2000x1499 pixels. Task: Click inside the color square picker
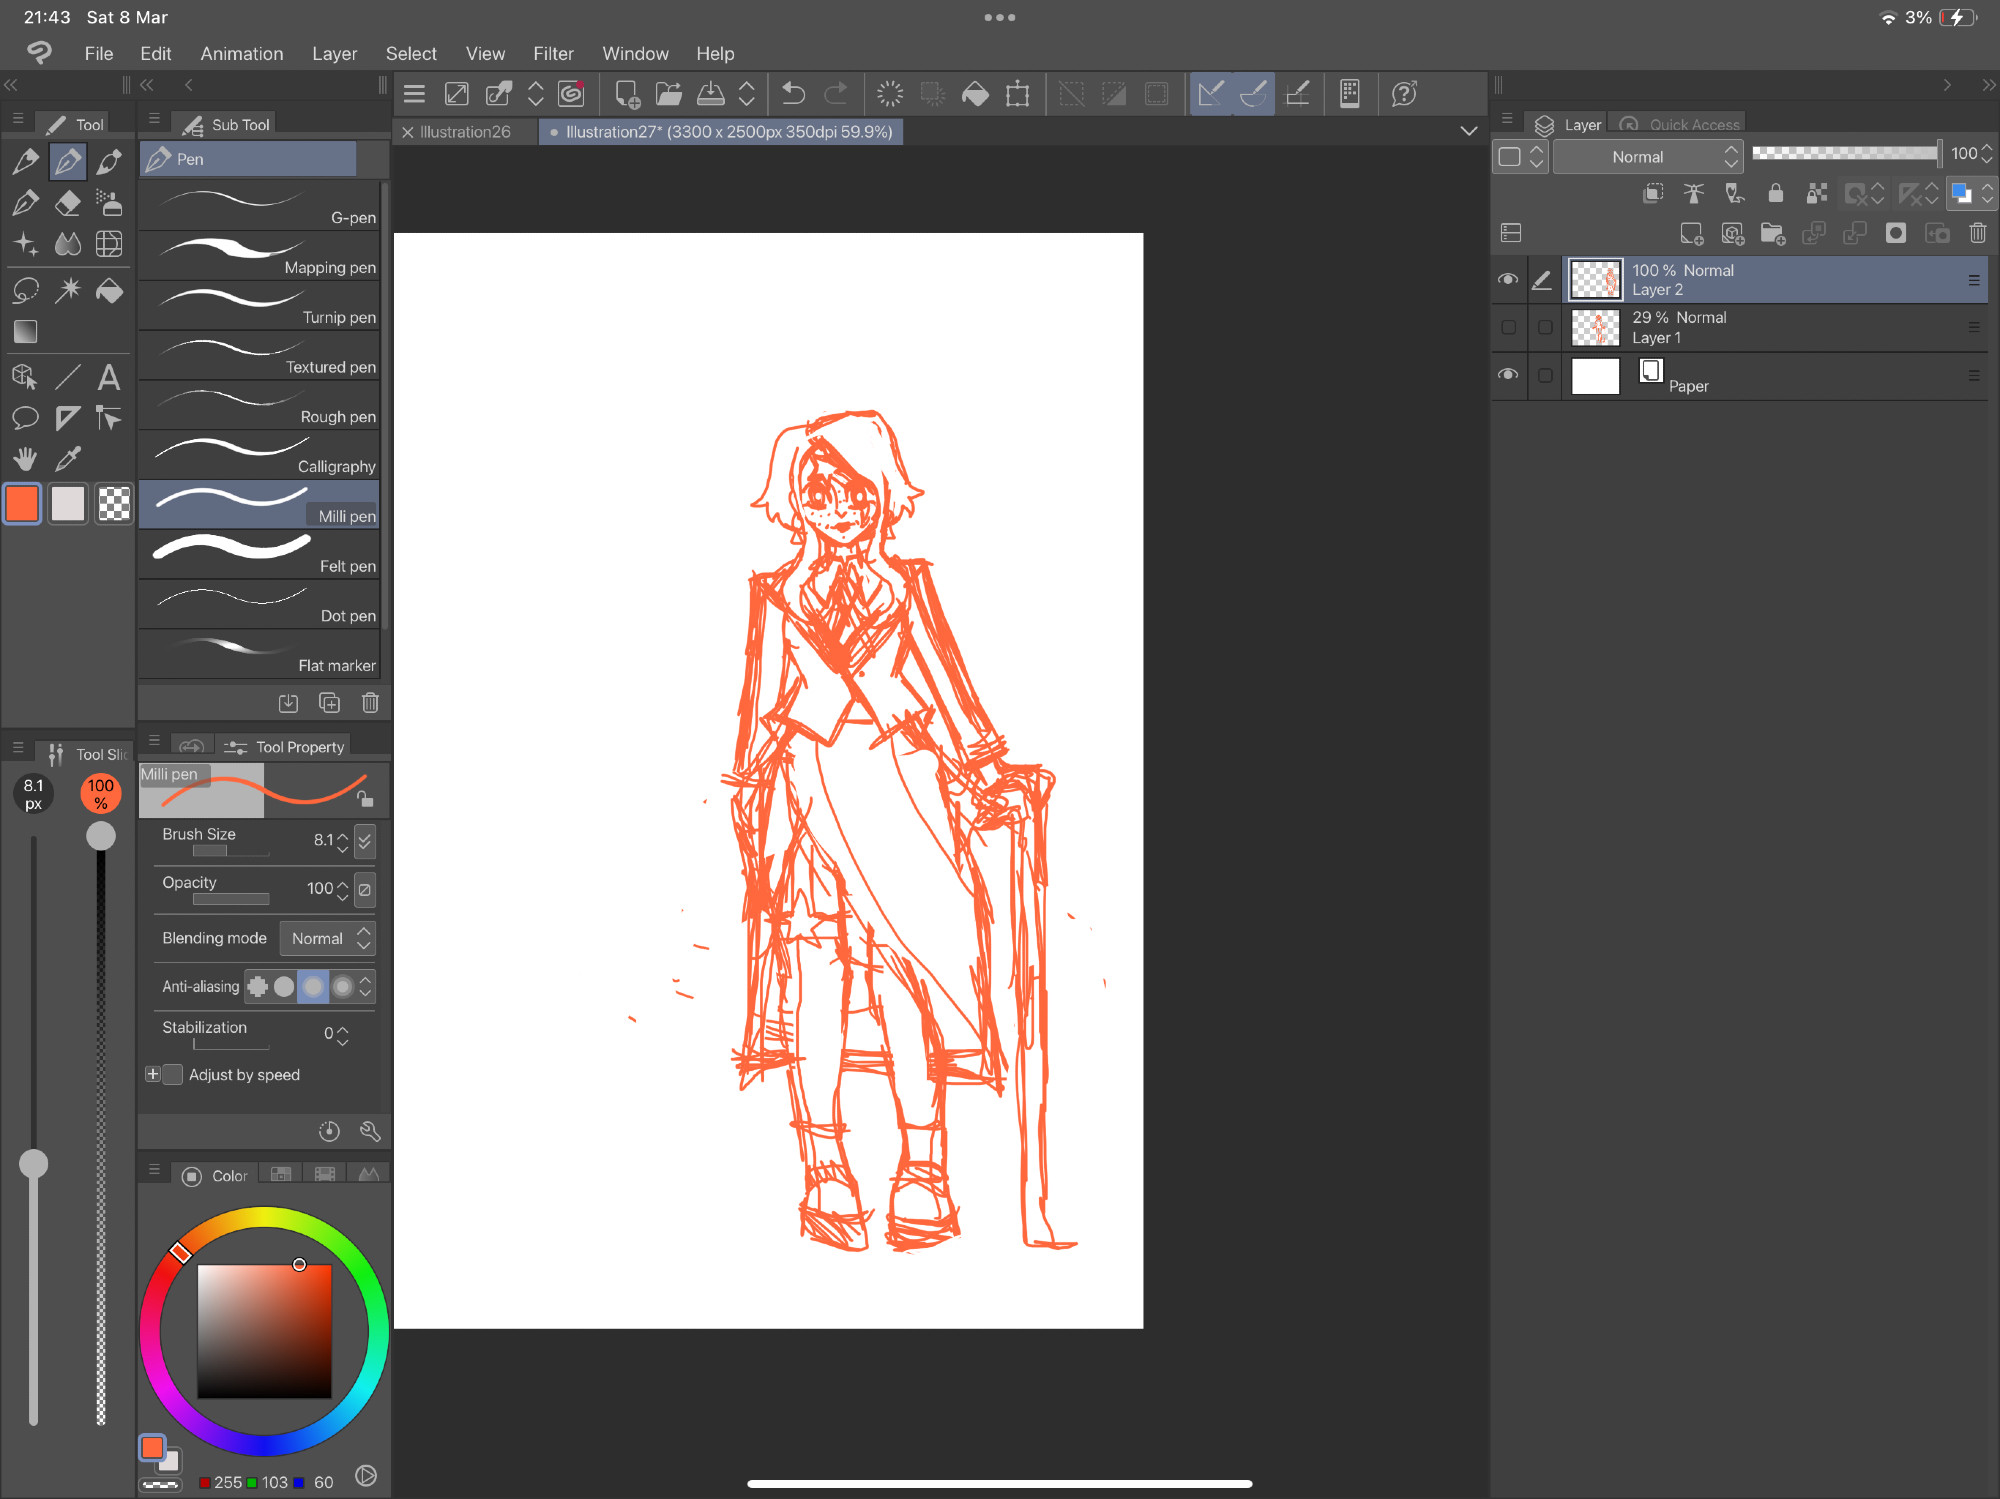[264, 1331]
